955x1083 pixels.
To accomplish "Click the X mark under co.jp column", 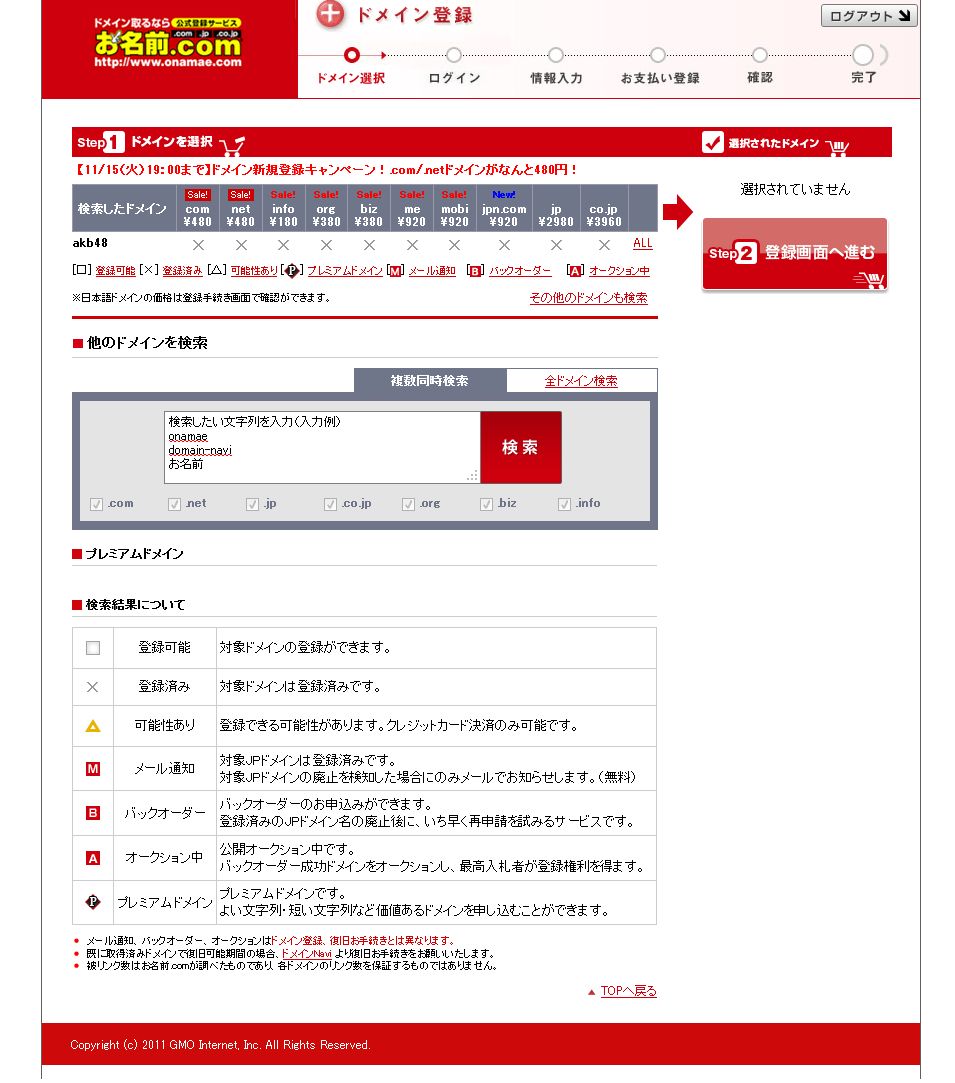I will tap(604, 245).
